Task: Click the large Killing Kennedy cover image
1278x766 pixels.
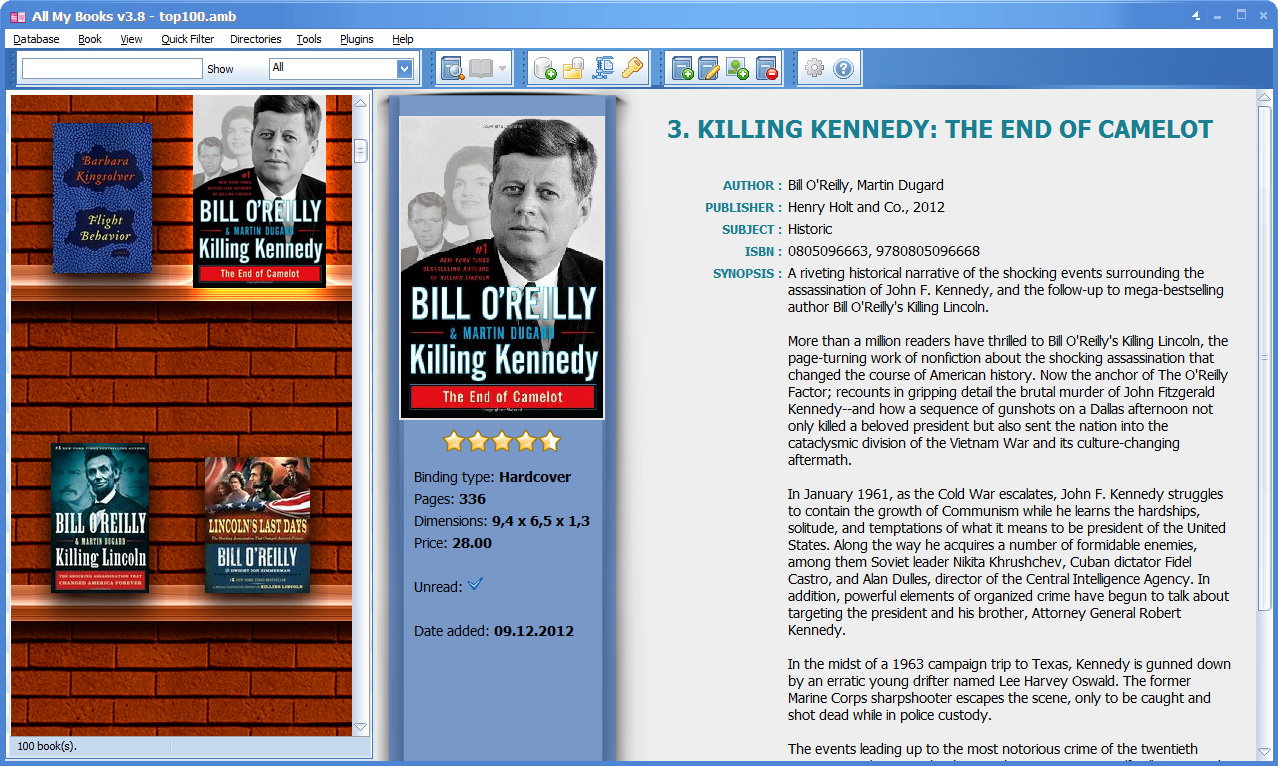Action: tap(502, 267)
